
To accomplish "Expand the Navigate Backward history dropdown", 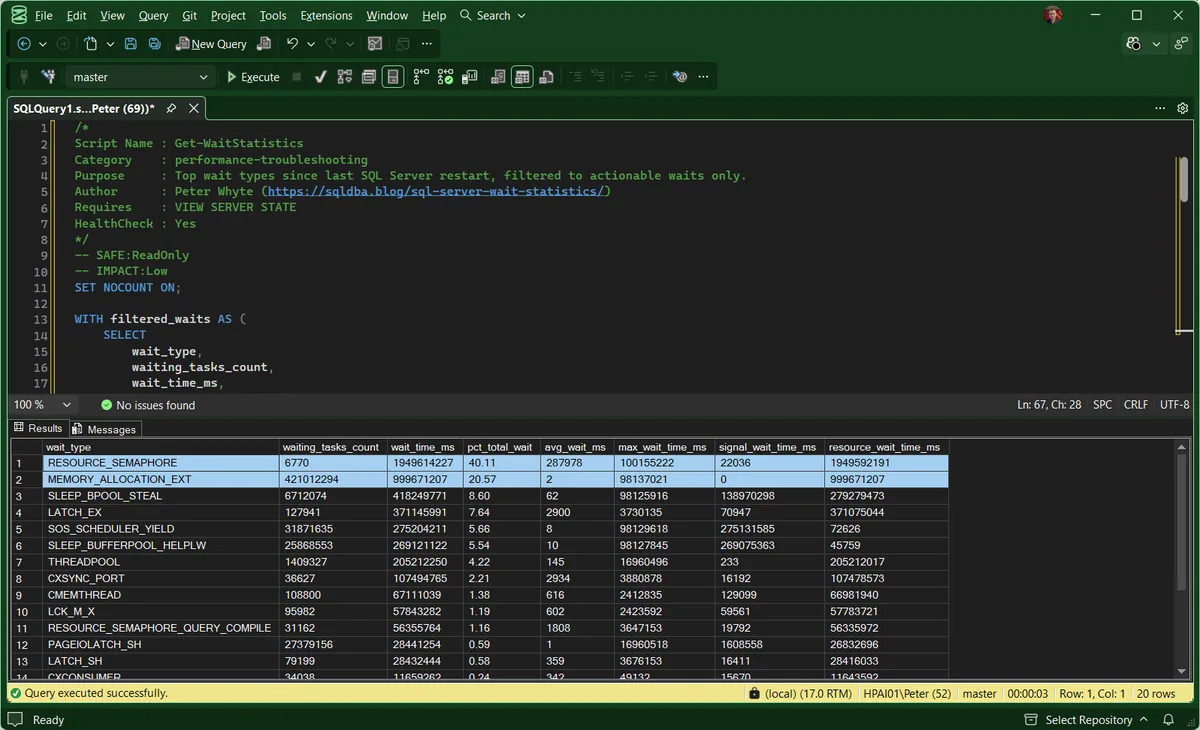I will coord(42,44).
